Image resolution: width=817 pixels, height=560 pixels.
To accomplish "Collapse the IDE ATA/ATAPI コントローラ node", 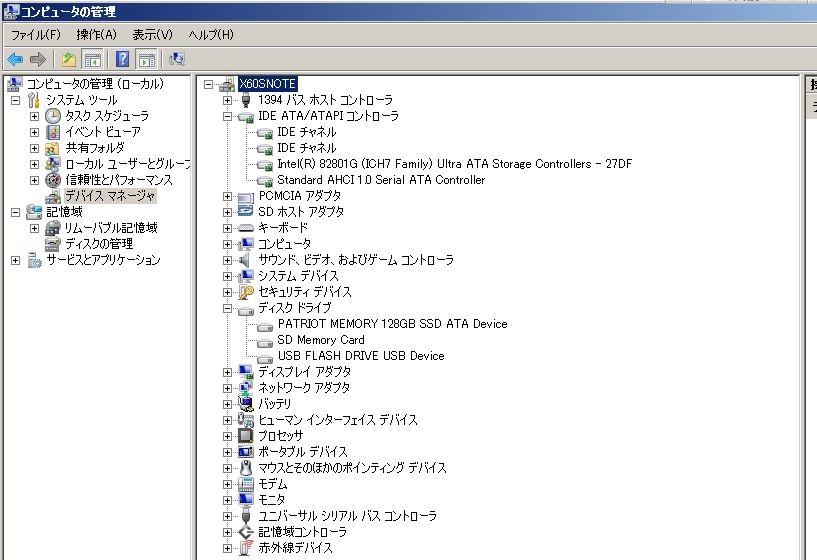I will tap(227, 116).
